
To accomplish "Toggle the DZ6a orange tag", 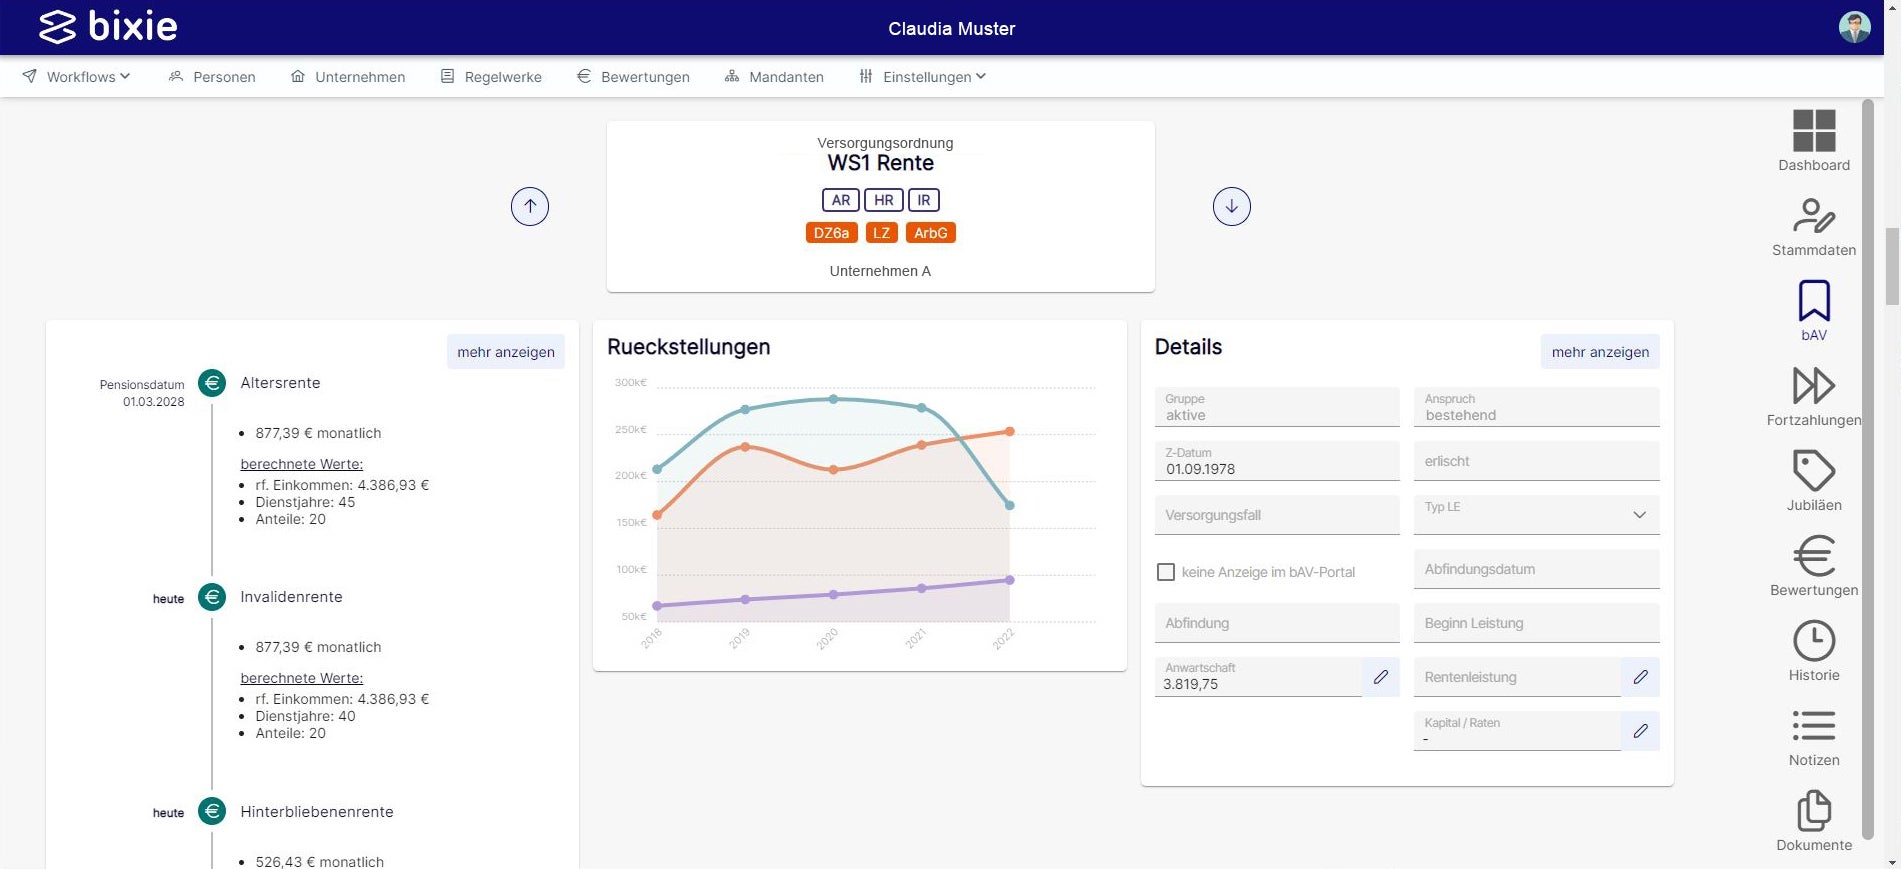I will coord(831,233).
